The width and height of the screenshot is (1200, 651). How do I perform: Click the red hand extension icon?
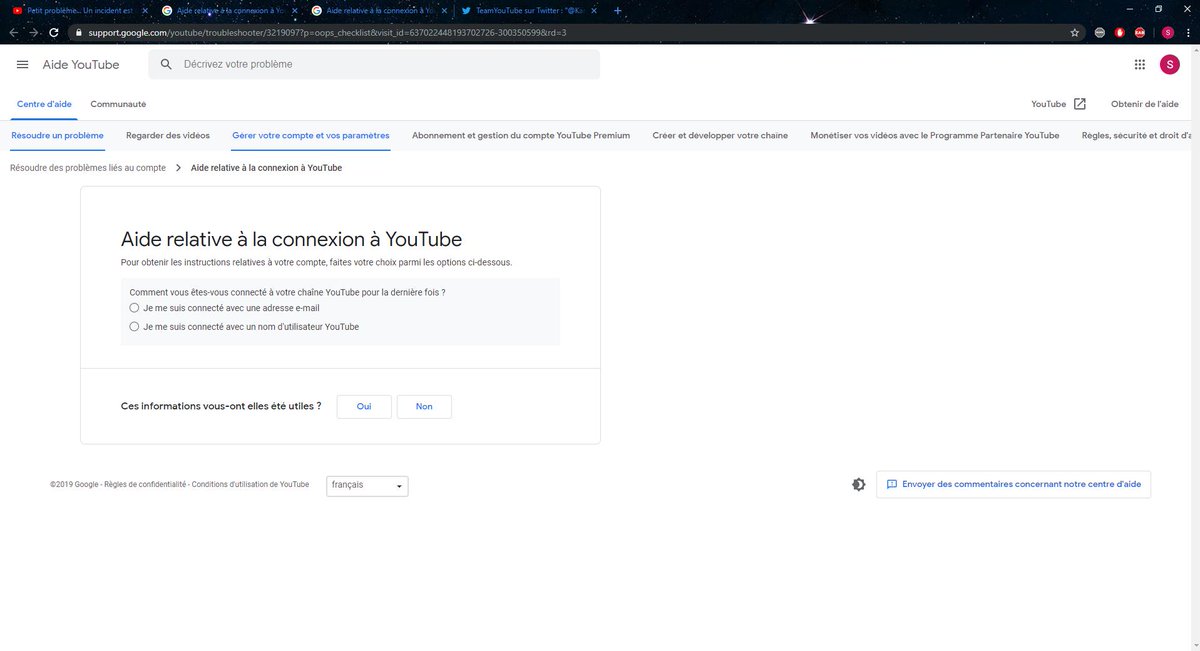[1118, 32]
